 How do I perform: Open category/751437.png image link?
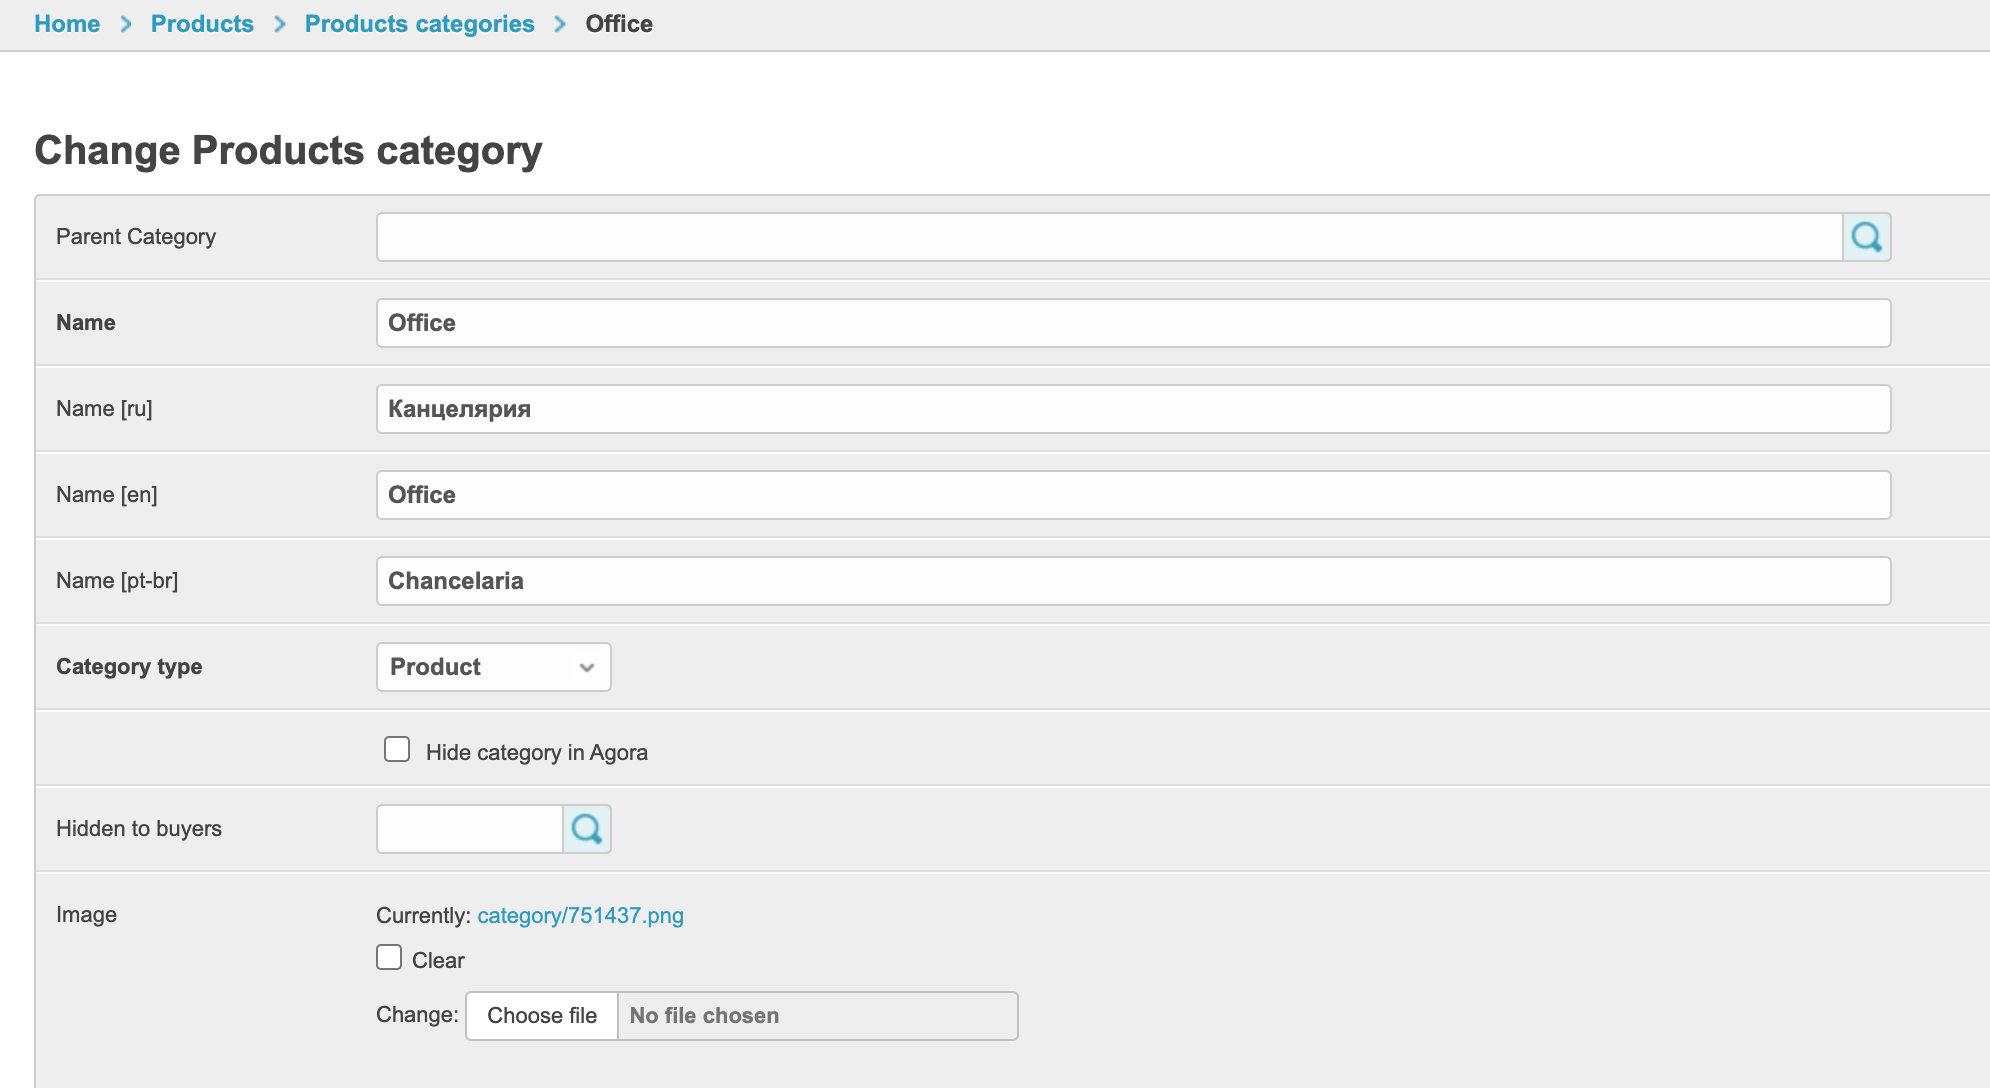(580, 916)
